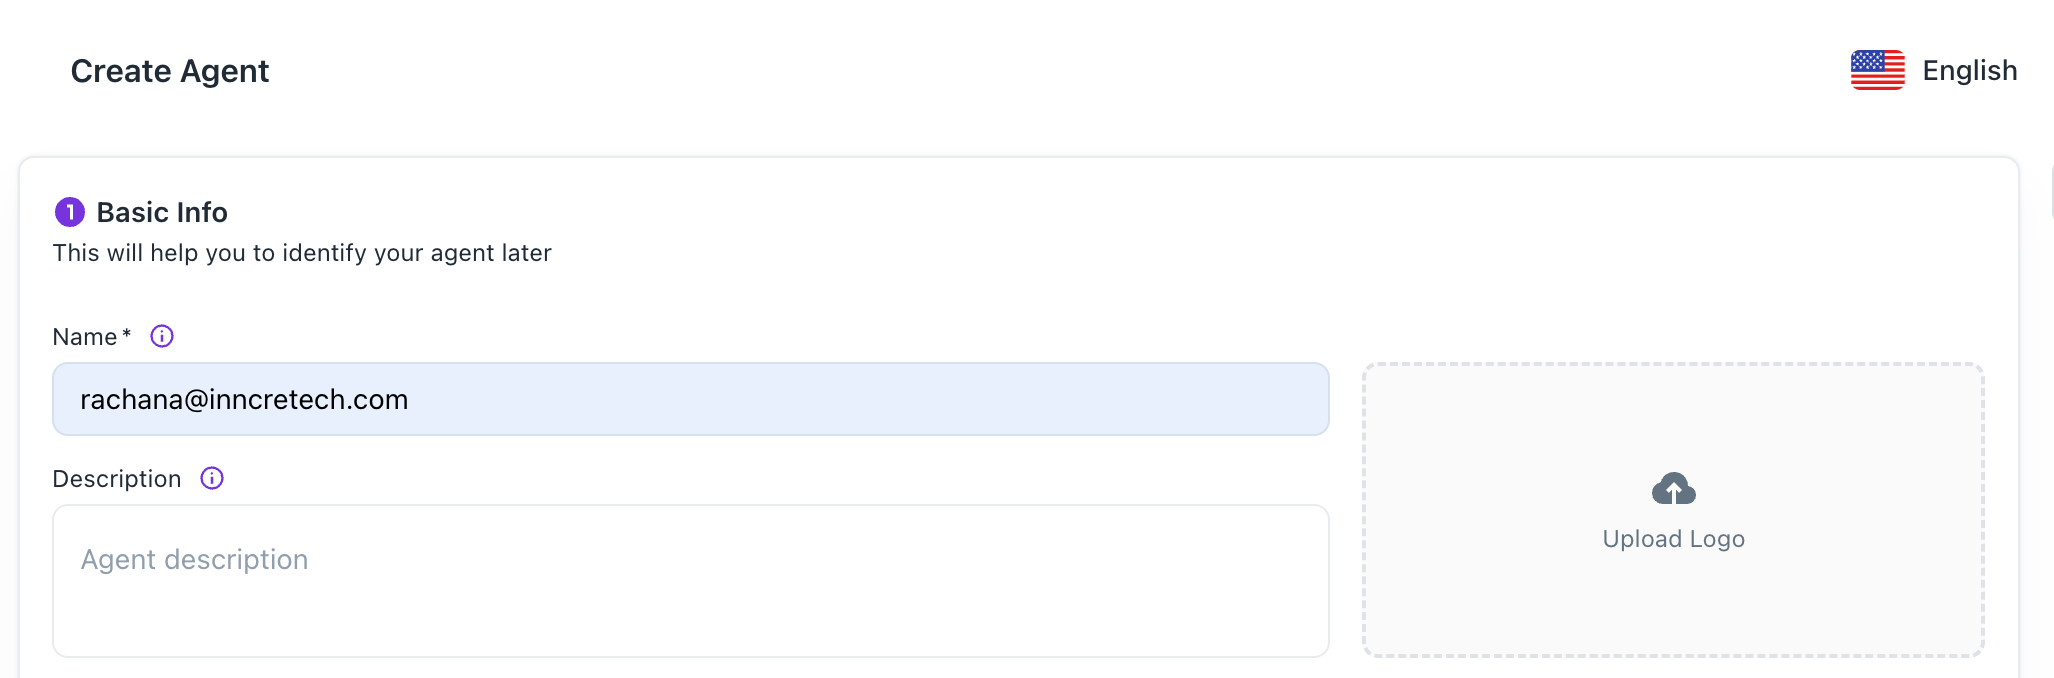2054x678 pixels.
Task: Click the purple step 1 badge
Action: tap(69, 212)
